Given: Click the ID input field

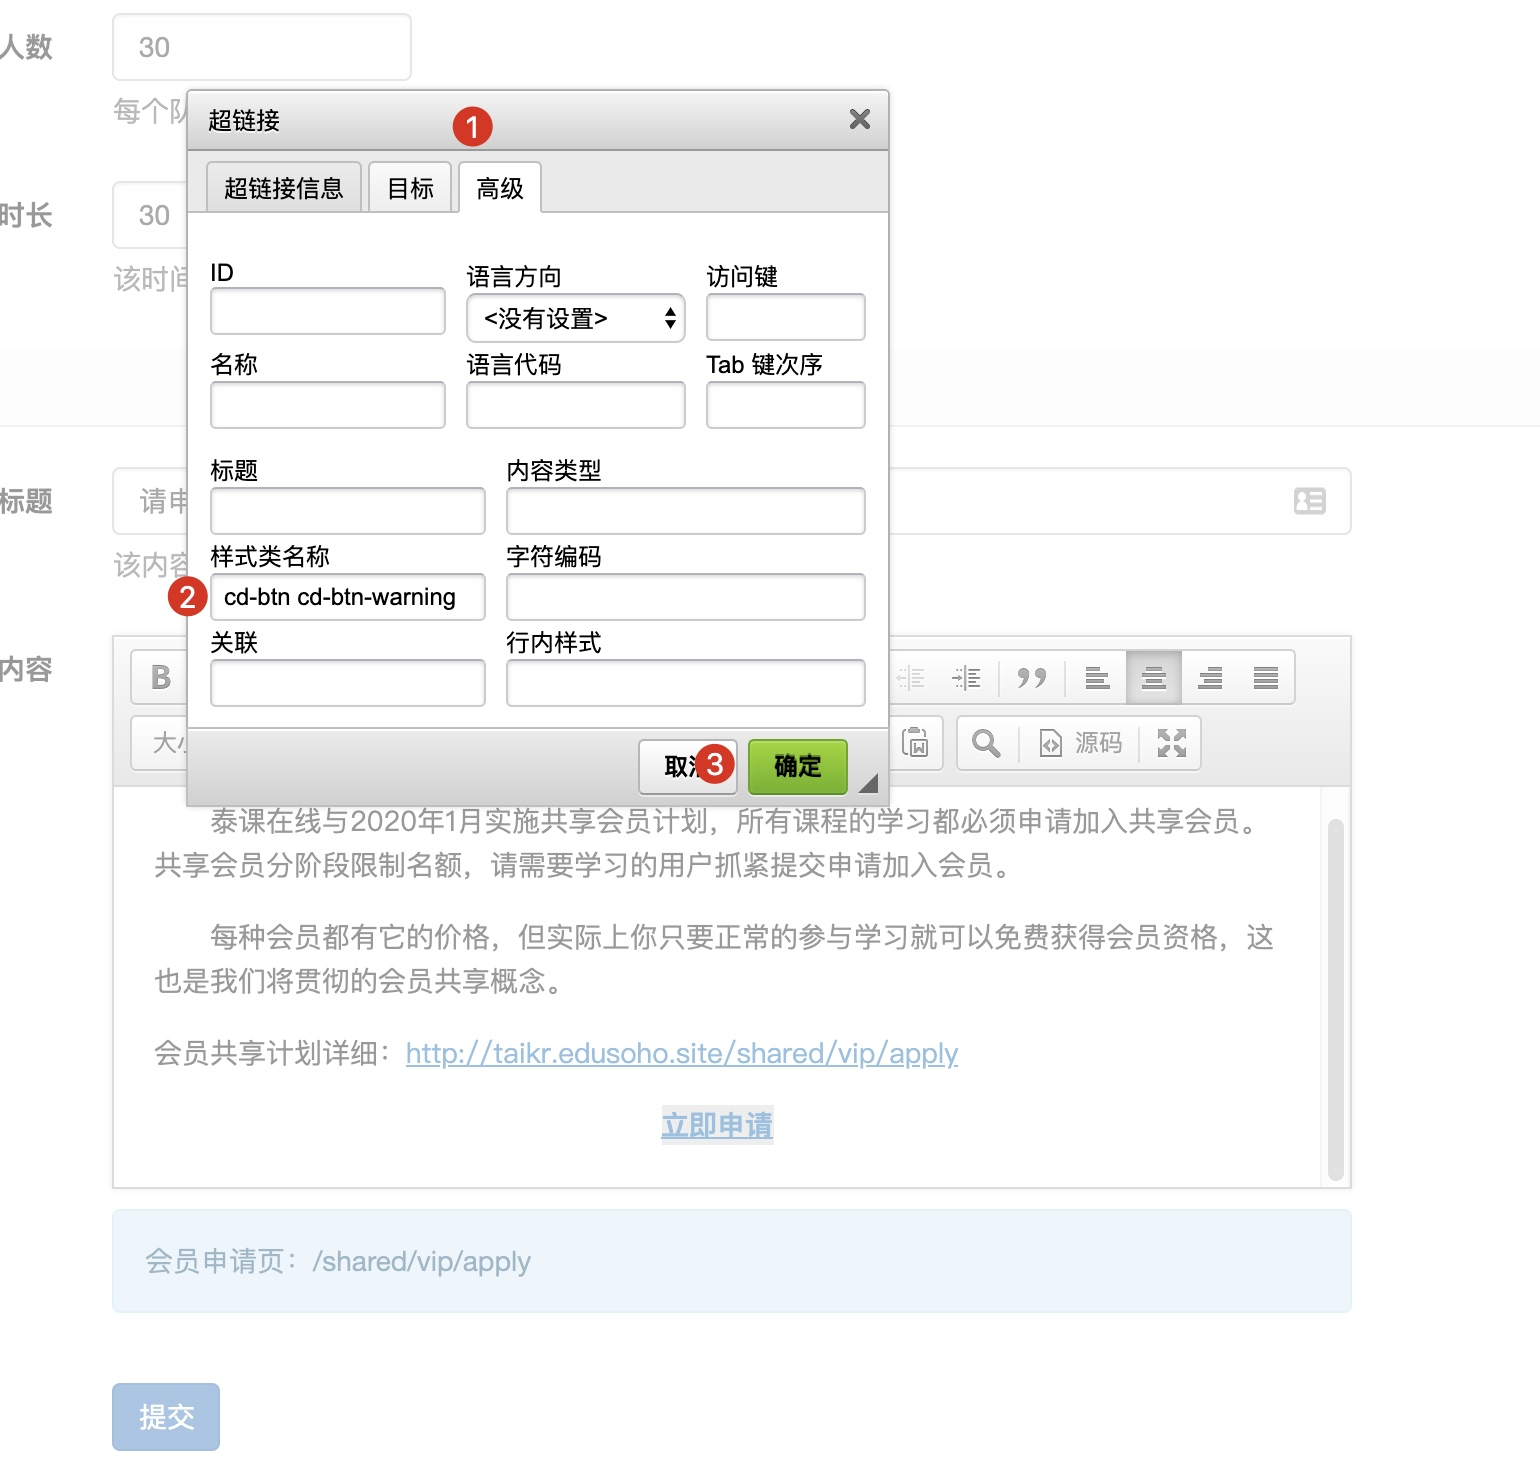Looking at the screenshot, I should [328, 311].
